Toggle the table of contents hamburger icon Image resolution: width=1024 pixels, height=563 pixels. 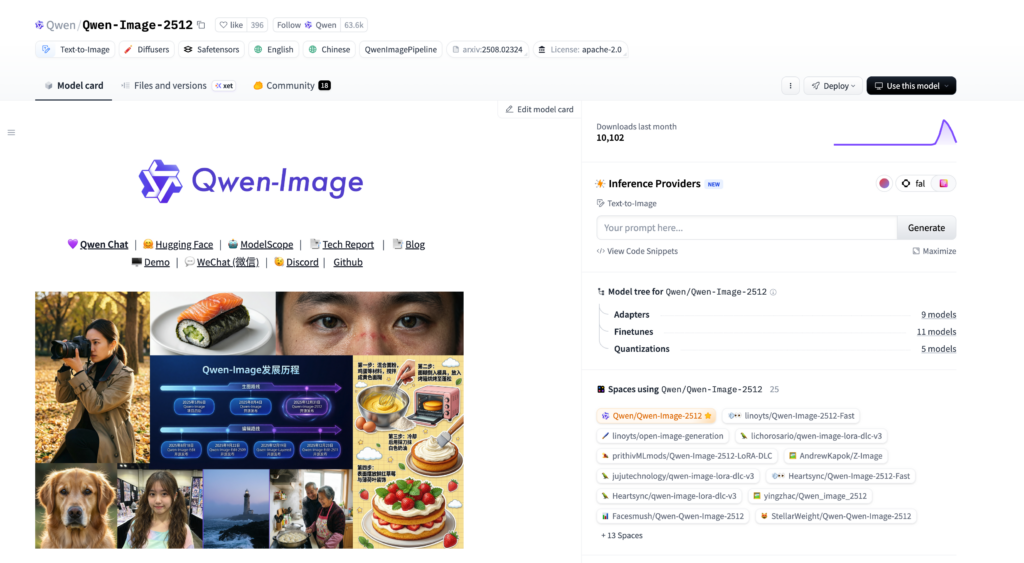click(x=11, y=132)
